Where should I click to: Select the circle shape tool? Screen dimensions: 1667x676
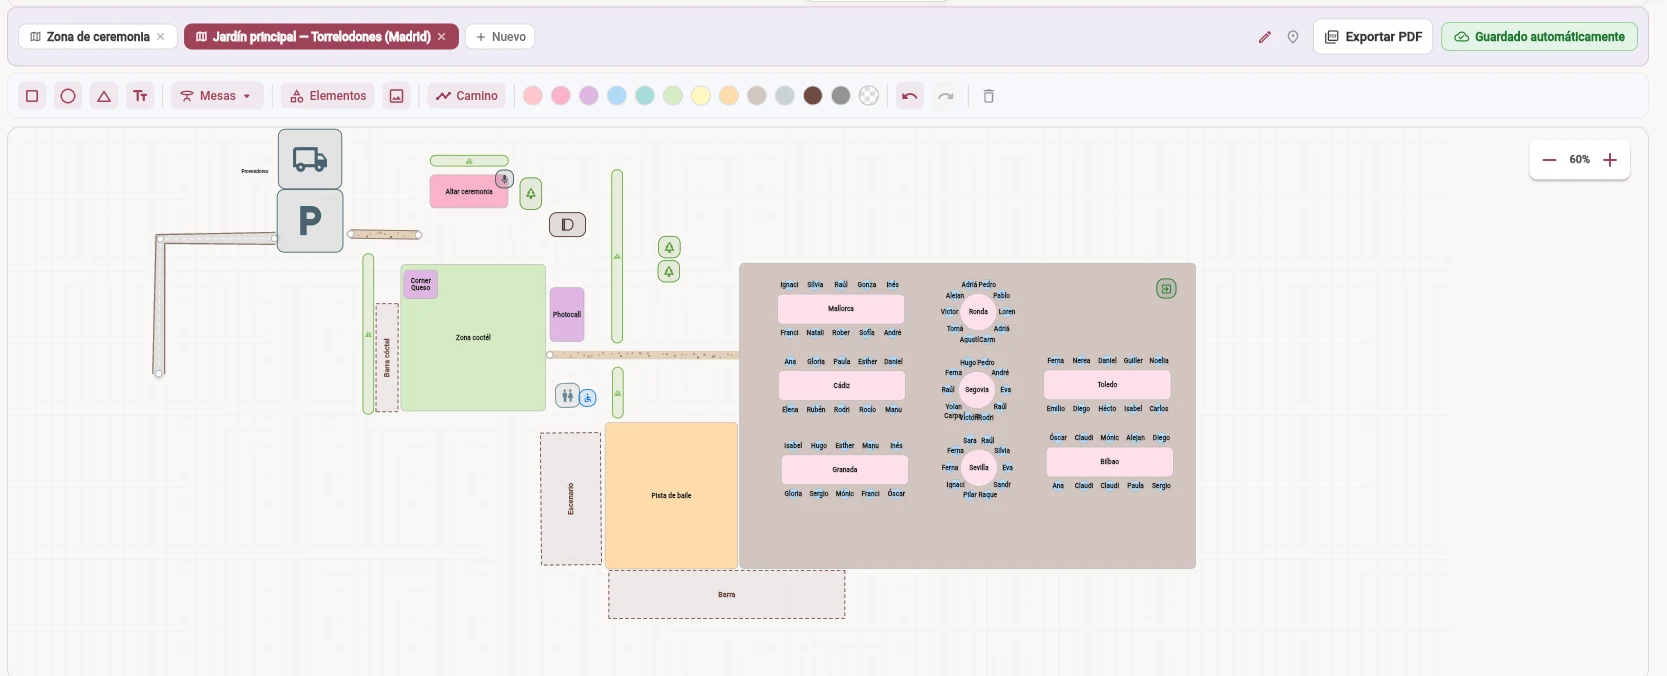pos(68,96)
